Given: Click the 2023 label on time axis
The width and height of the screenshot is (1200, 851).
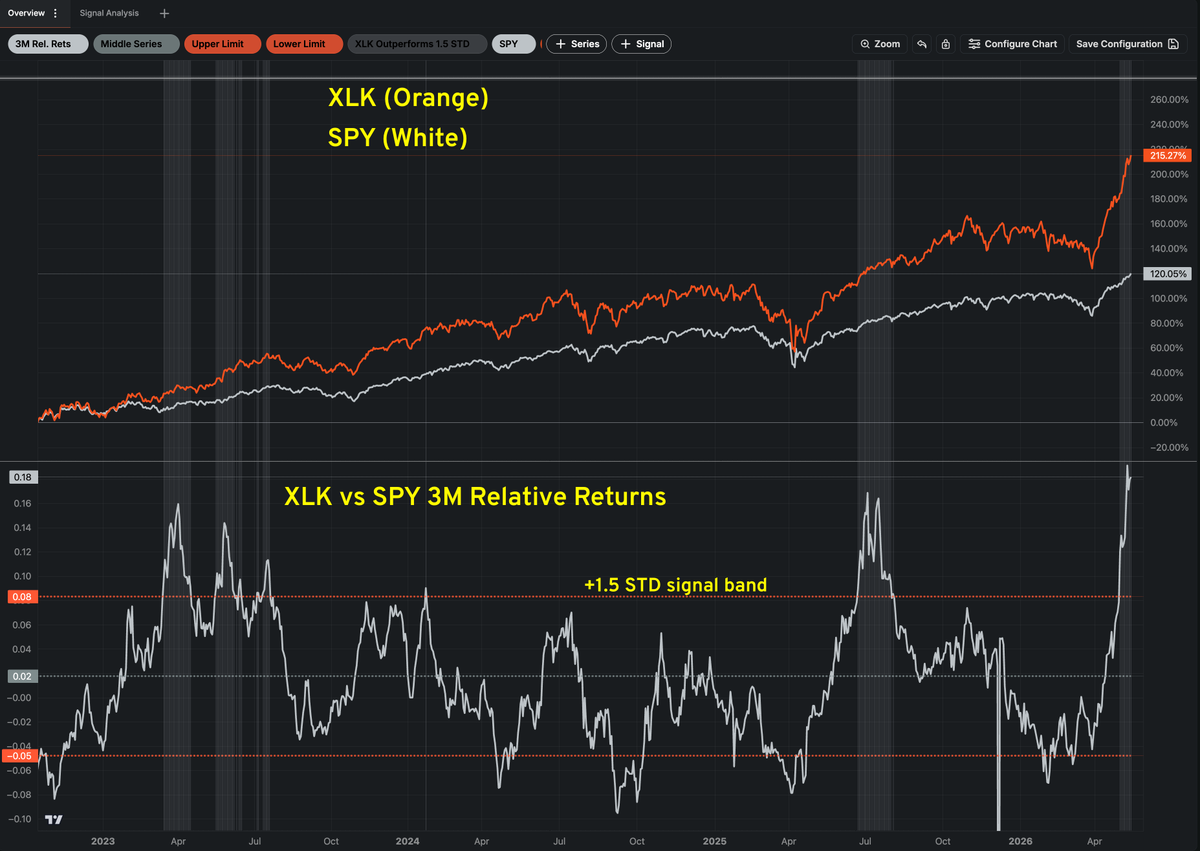Looking at the screenshot, I should pos(102,842).
